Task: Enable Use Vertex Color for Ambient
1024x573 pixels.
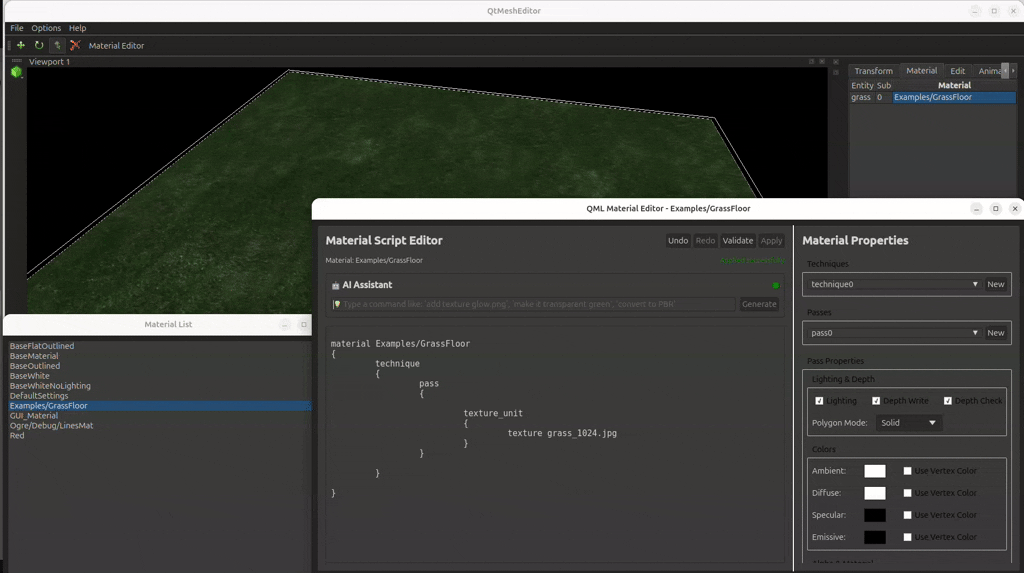Action: tap(907, 471)
